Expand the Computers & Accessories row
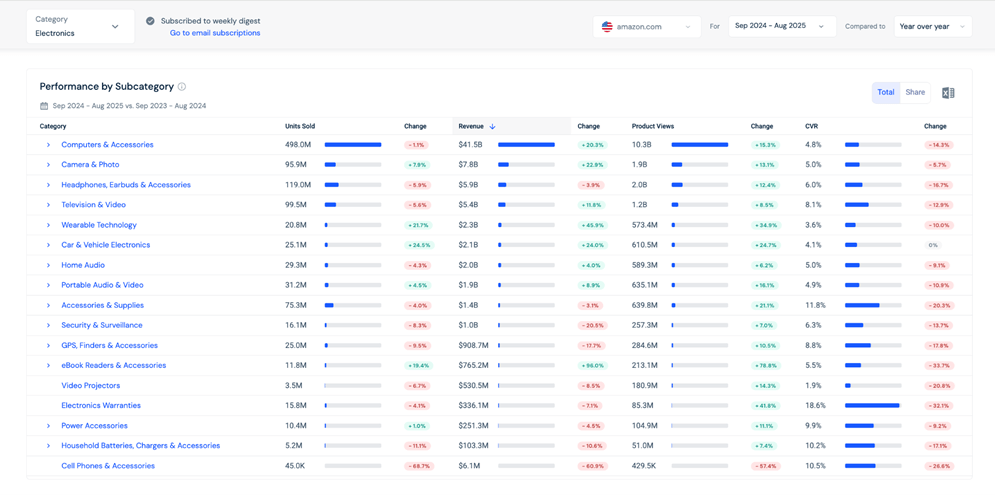 (48, 145)
